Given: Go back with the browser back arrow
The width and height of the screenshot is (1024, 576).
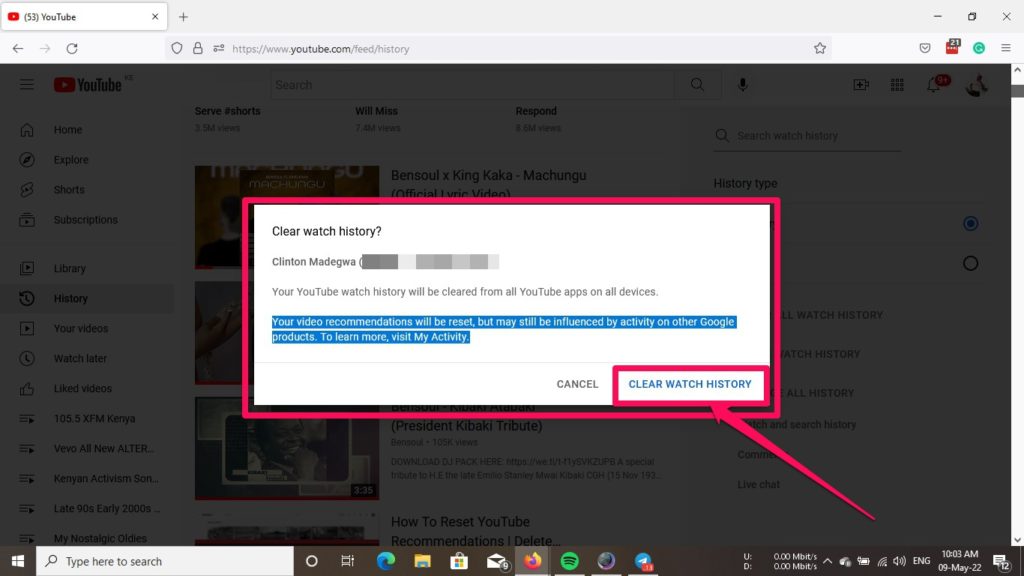Looking at the screenshot, I should pos(18,48).
